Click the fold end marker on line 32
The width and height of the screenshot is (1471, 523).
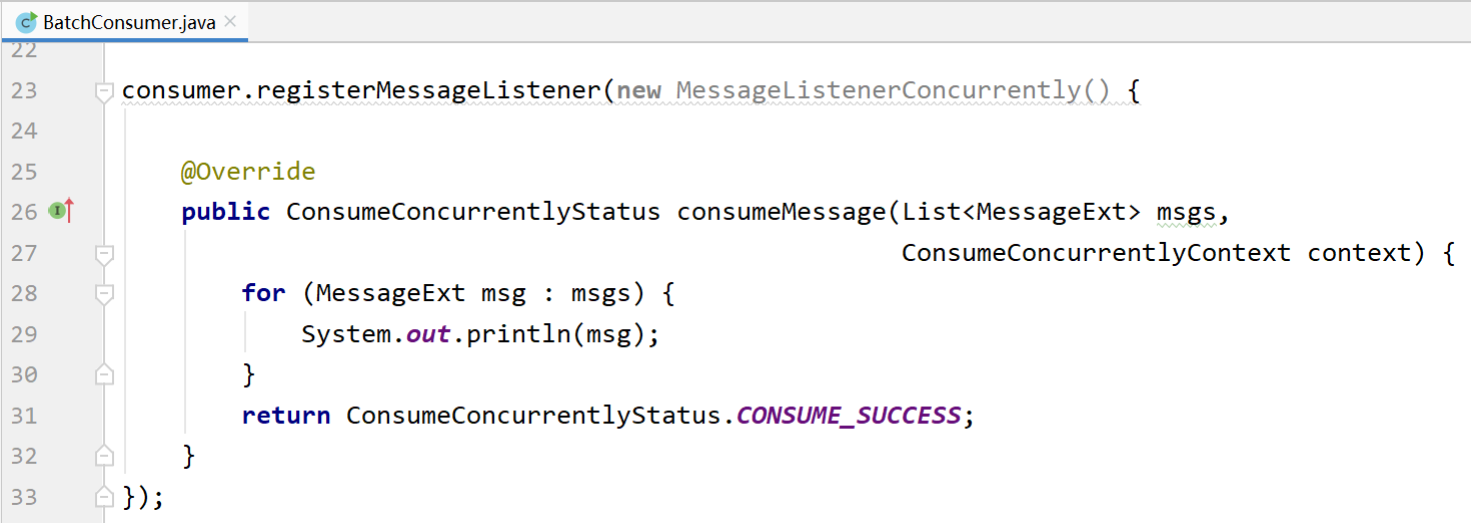104,456
